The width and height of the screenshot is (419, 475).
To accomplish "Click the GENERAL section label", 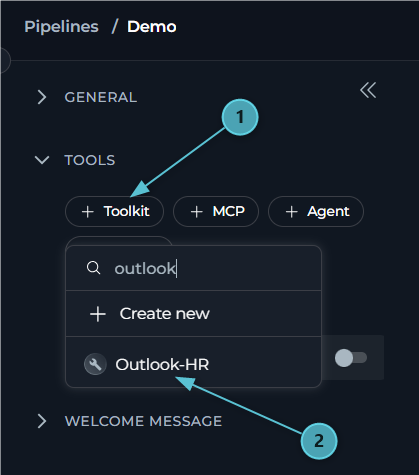I will coord(101,97).
